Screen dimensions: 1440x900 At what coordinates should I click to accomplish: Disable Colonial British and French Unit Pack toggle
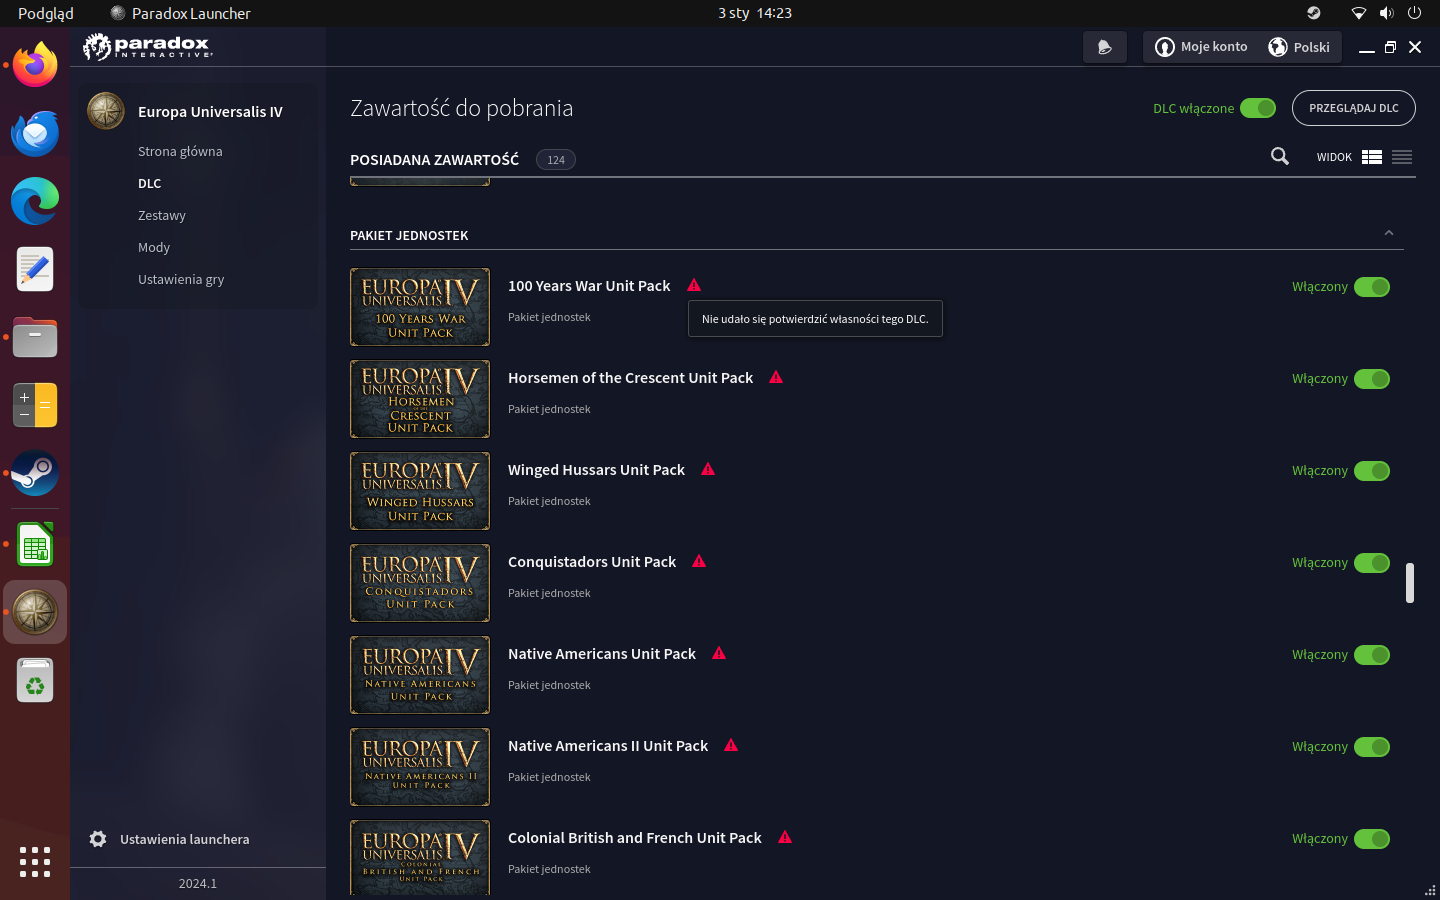tap(1372, 839)
